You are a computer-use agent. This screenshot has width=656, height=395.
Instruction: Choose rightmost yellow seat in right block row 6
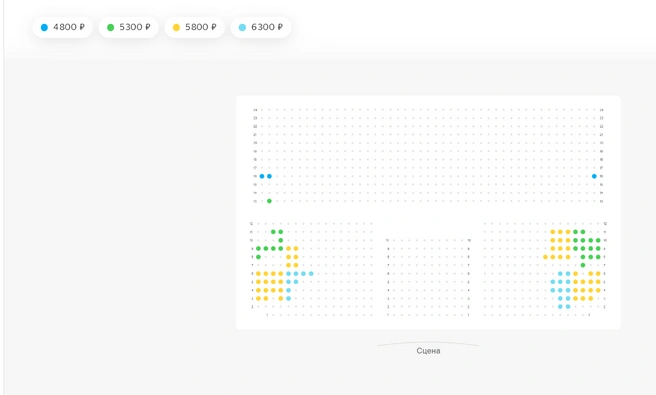[598, 274]
